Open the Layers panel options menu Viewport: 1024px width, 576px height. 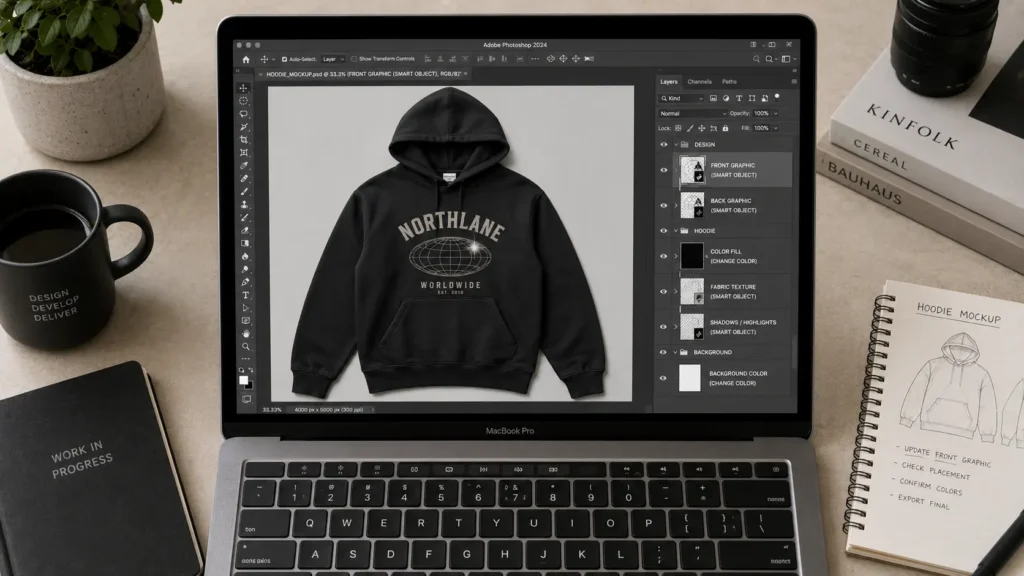pyautogui.click(x=794, y=82)
